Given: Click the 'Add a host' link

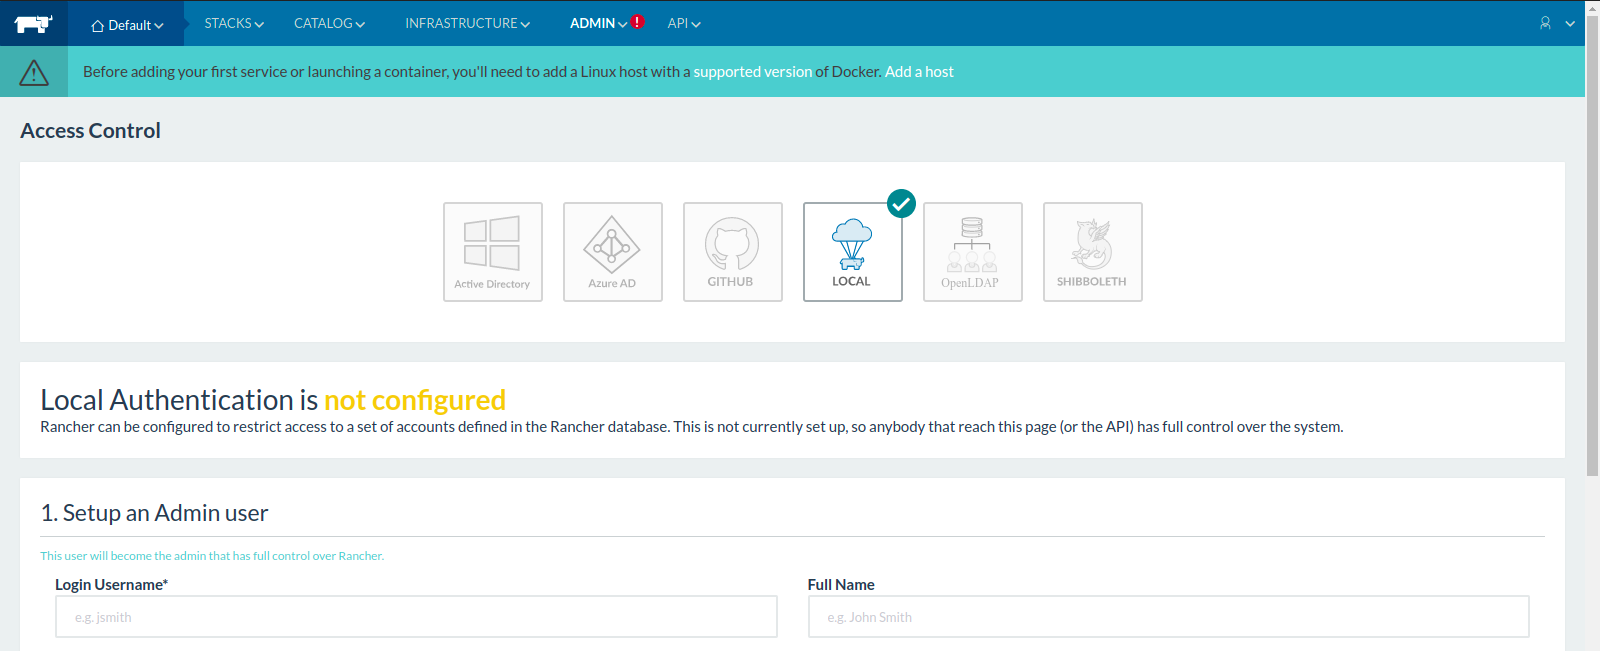Looking at the screenshot, I should click(x=919, y=72).
